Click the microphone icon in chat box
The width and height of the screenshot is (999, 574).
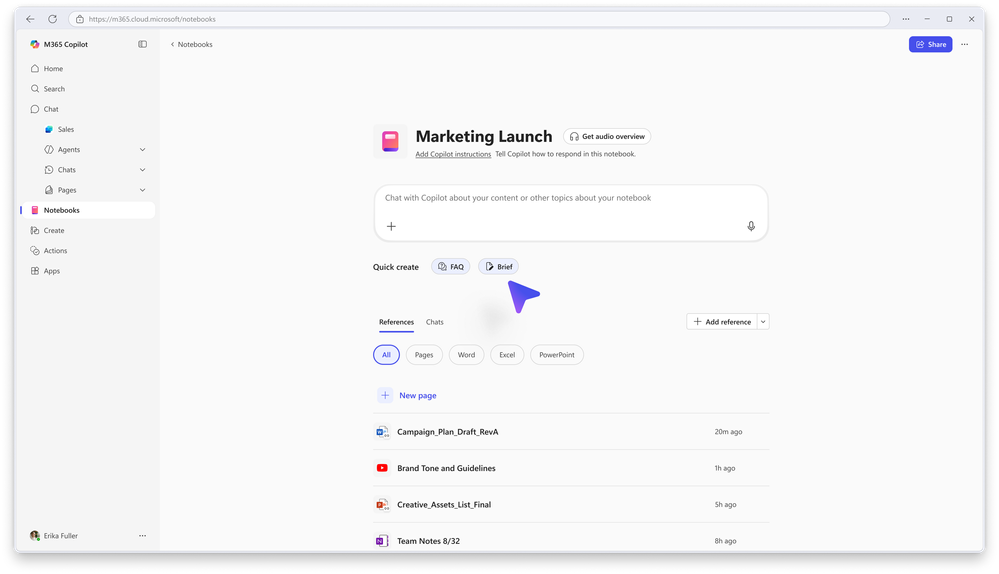[x=751, y=226]
